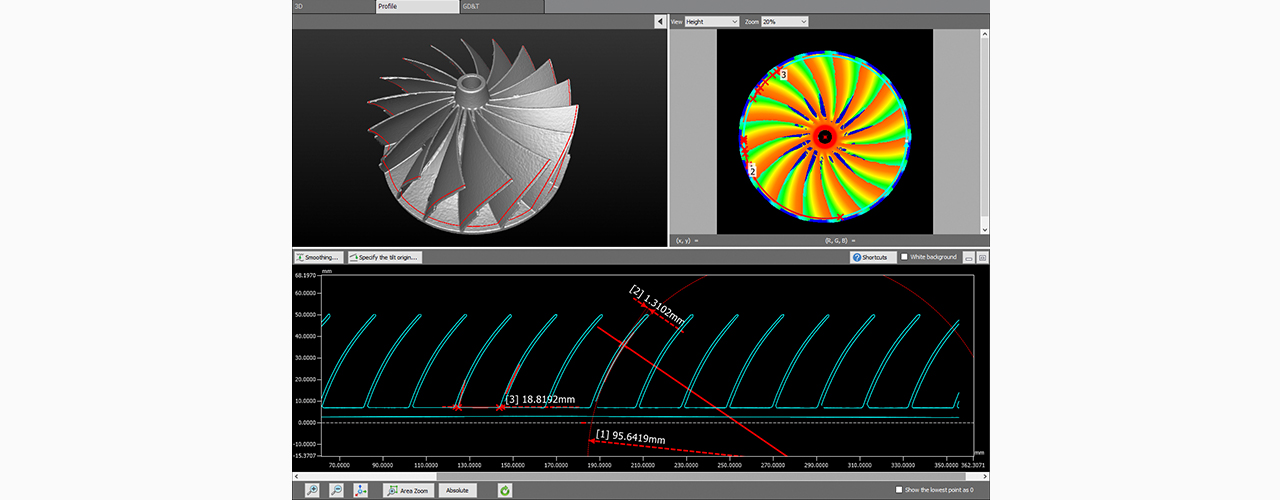The image size is (1280, 500).
Task: Open the Shortcuts help button
Action: (873, 257)
